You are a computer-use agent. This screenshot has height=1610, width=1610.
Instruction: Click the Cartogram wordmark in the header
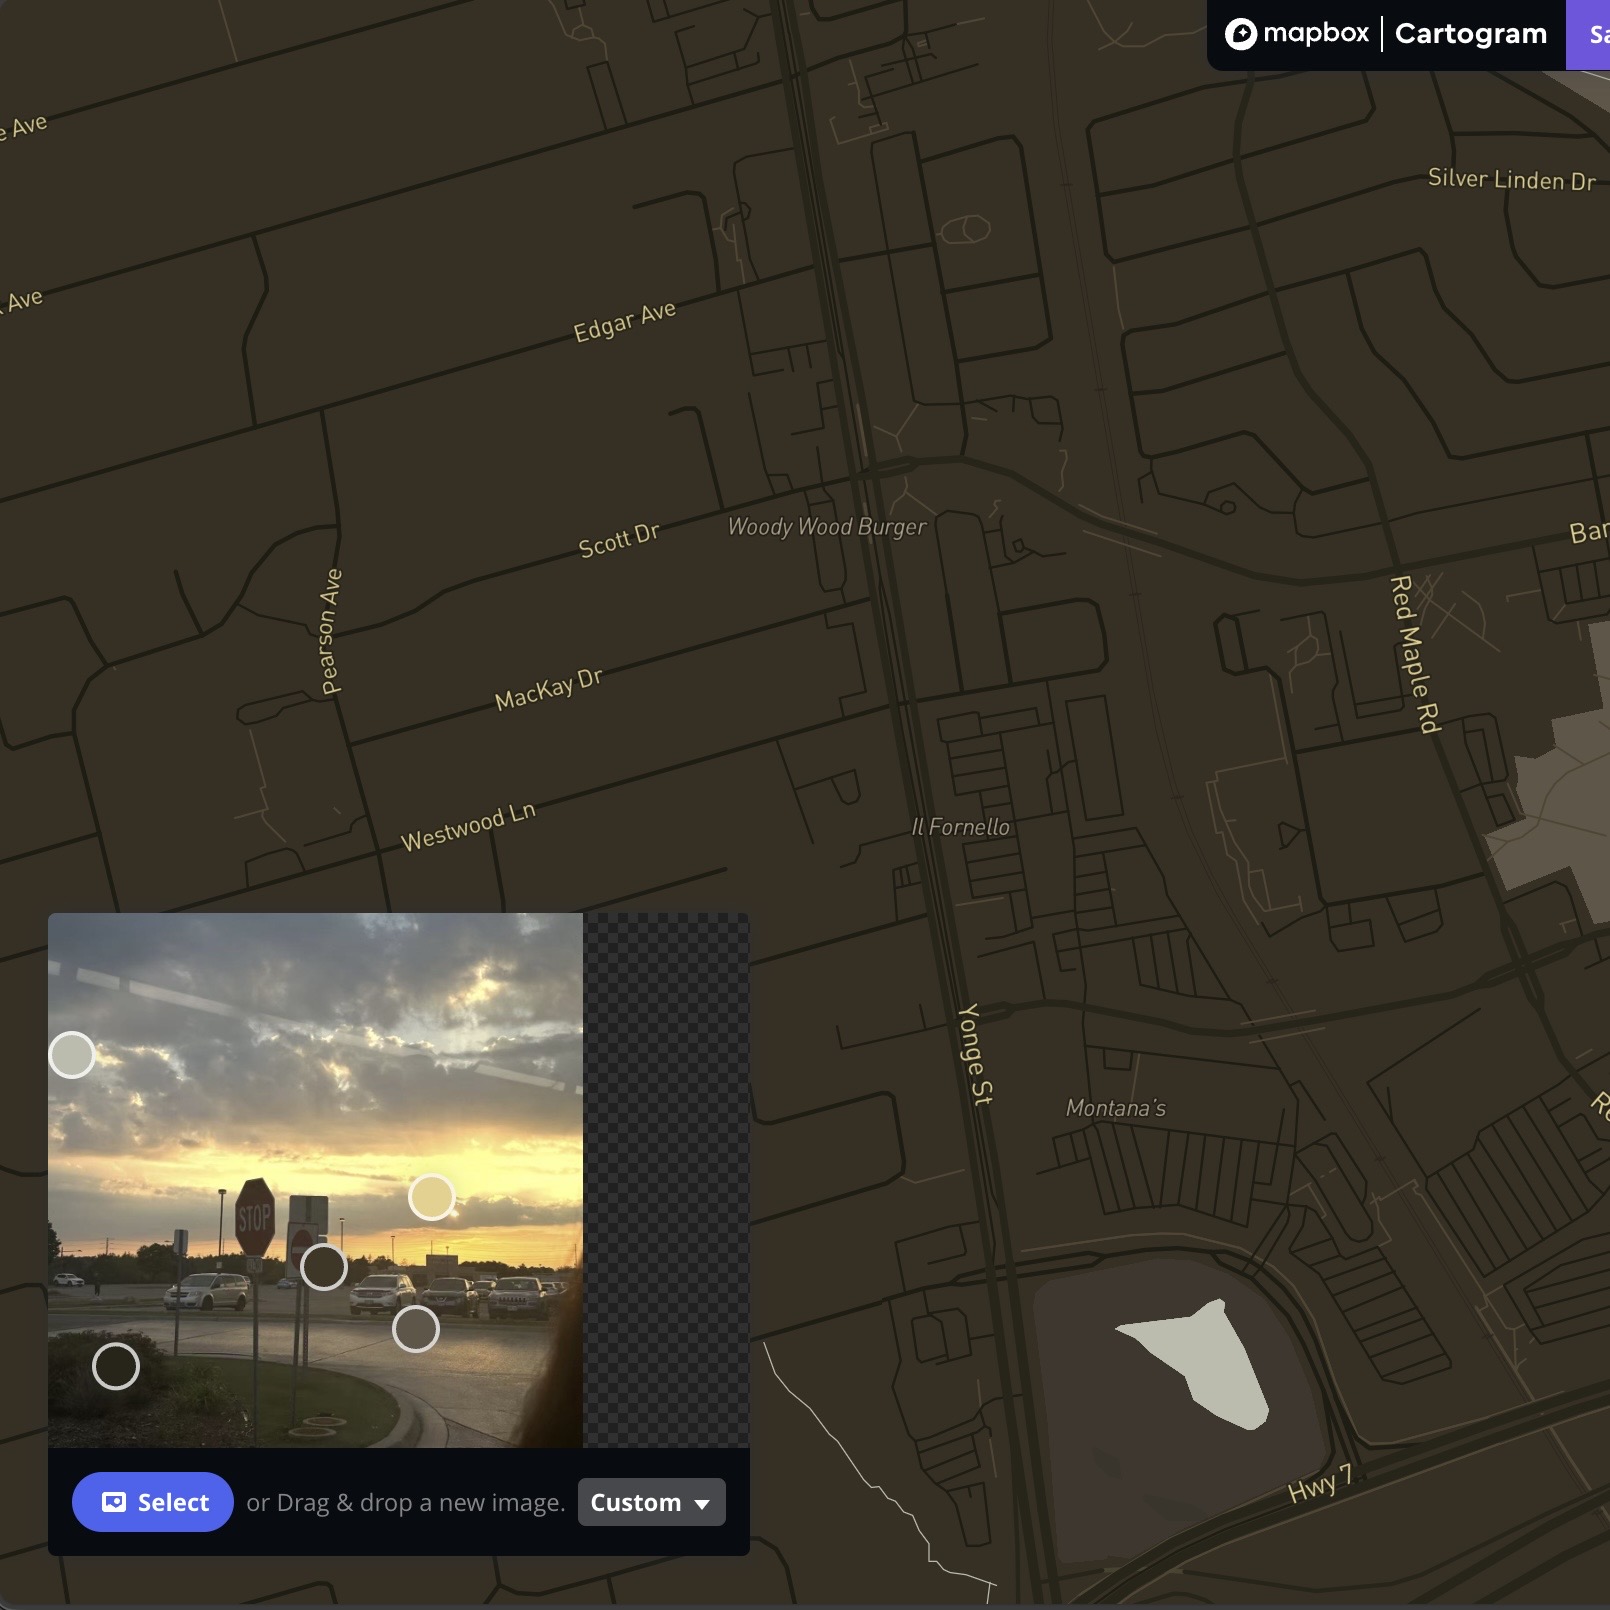(x=1470, y=33)
